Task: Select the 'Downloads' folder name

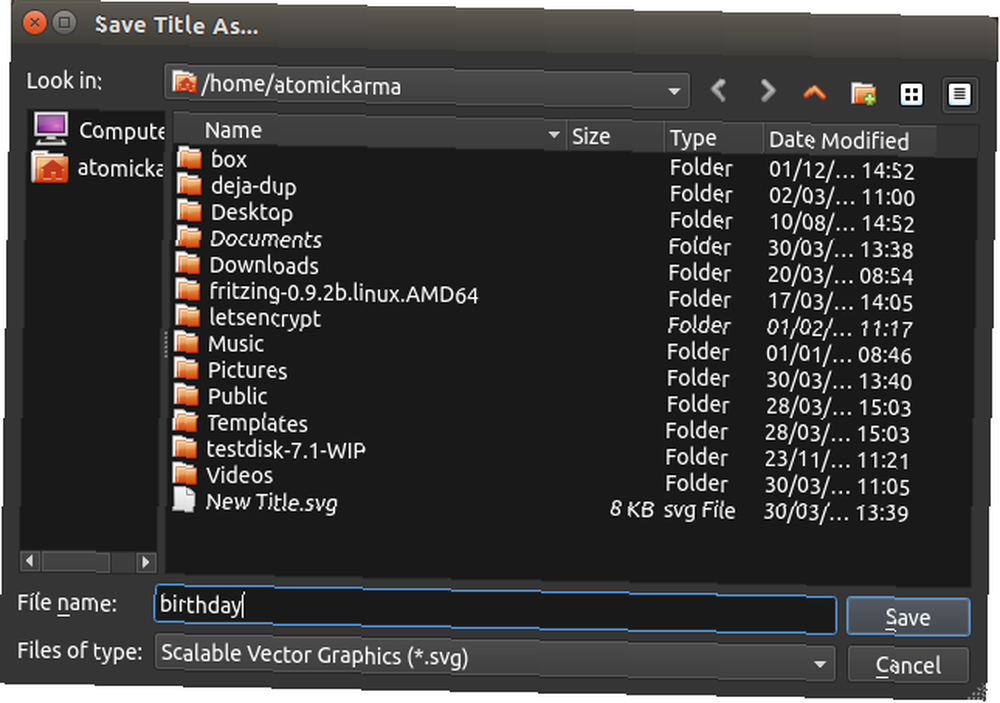Action: pos(264,265)
